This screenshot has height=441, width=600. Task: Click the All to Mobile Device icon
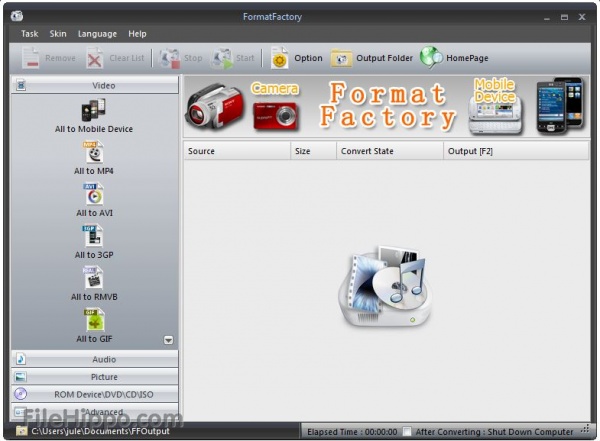(93, 110)
